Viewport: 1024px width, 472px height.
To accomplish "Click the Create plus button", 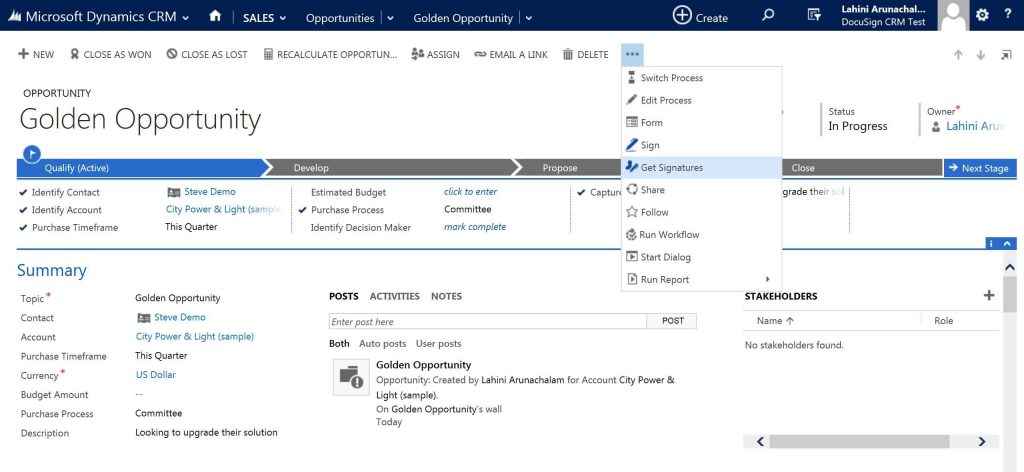I will pos(700,16).
